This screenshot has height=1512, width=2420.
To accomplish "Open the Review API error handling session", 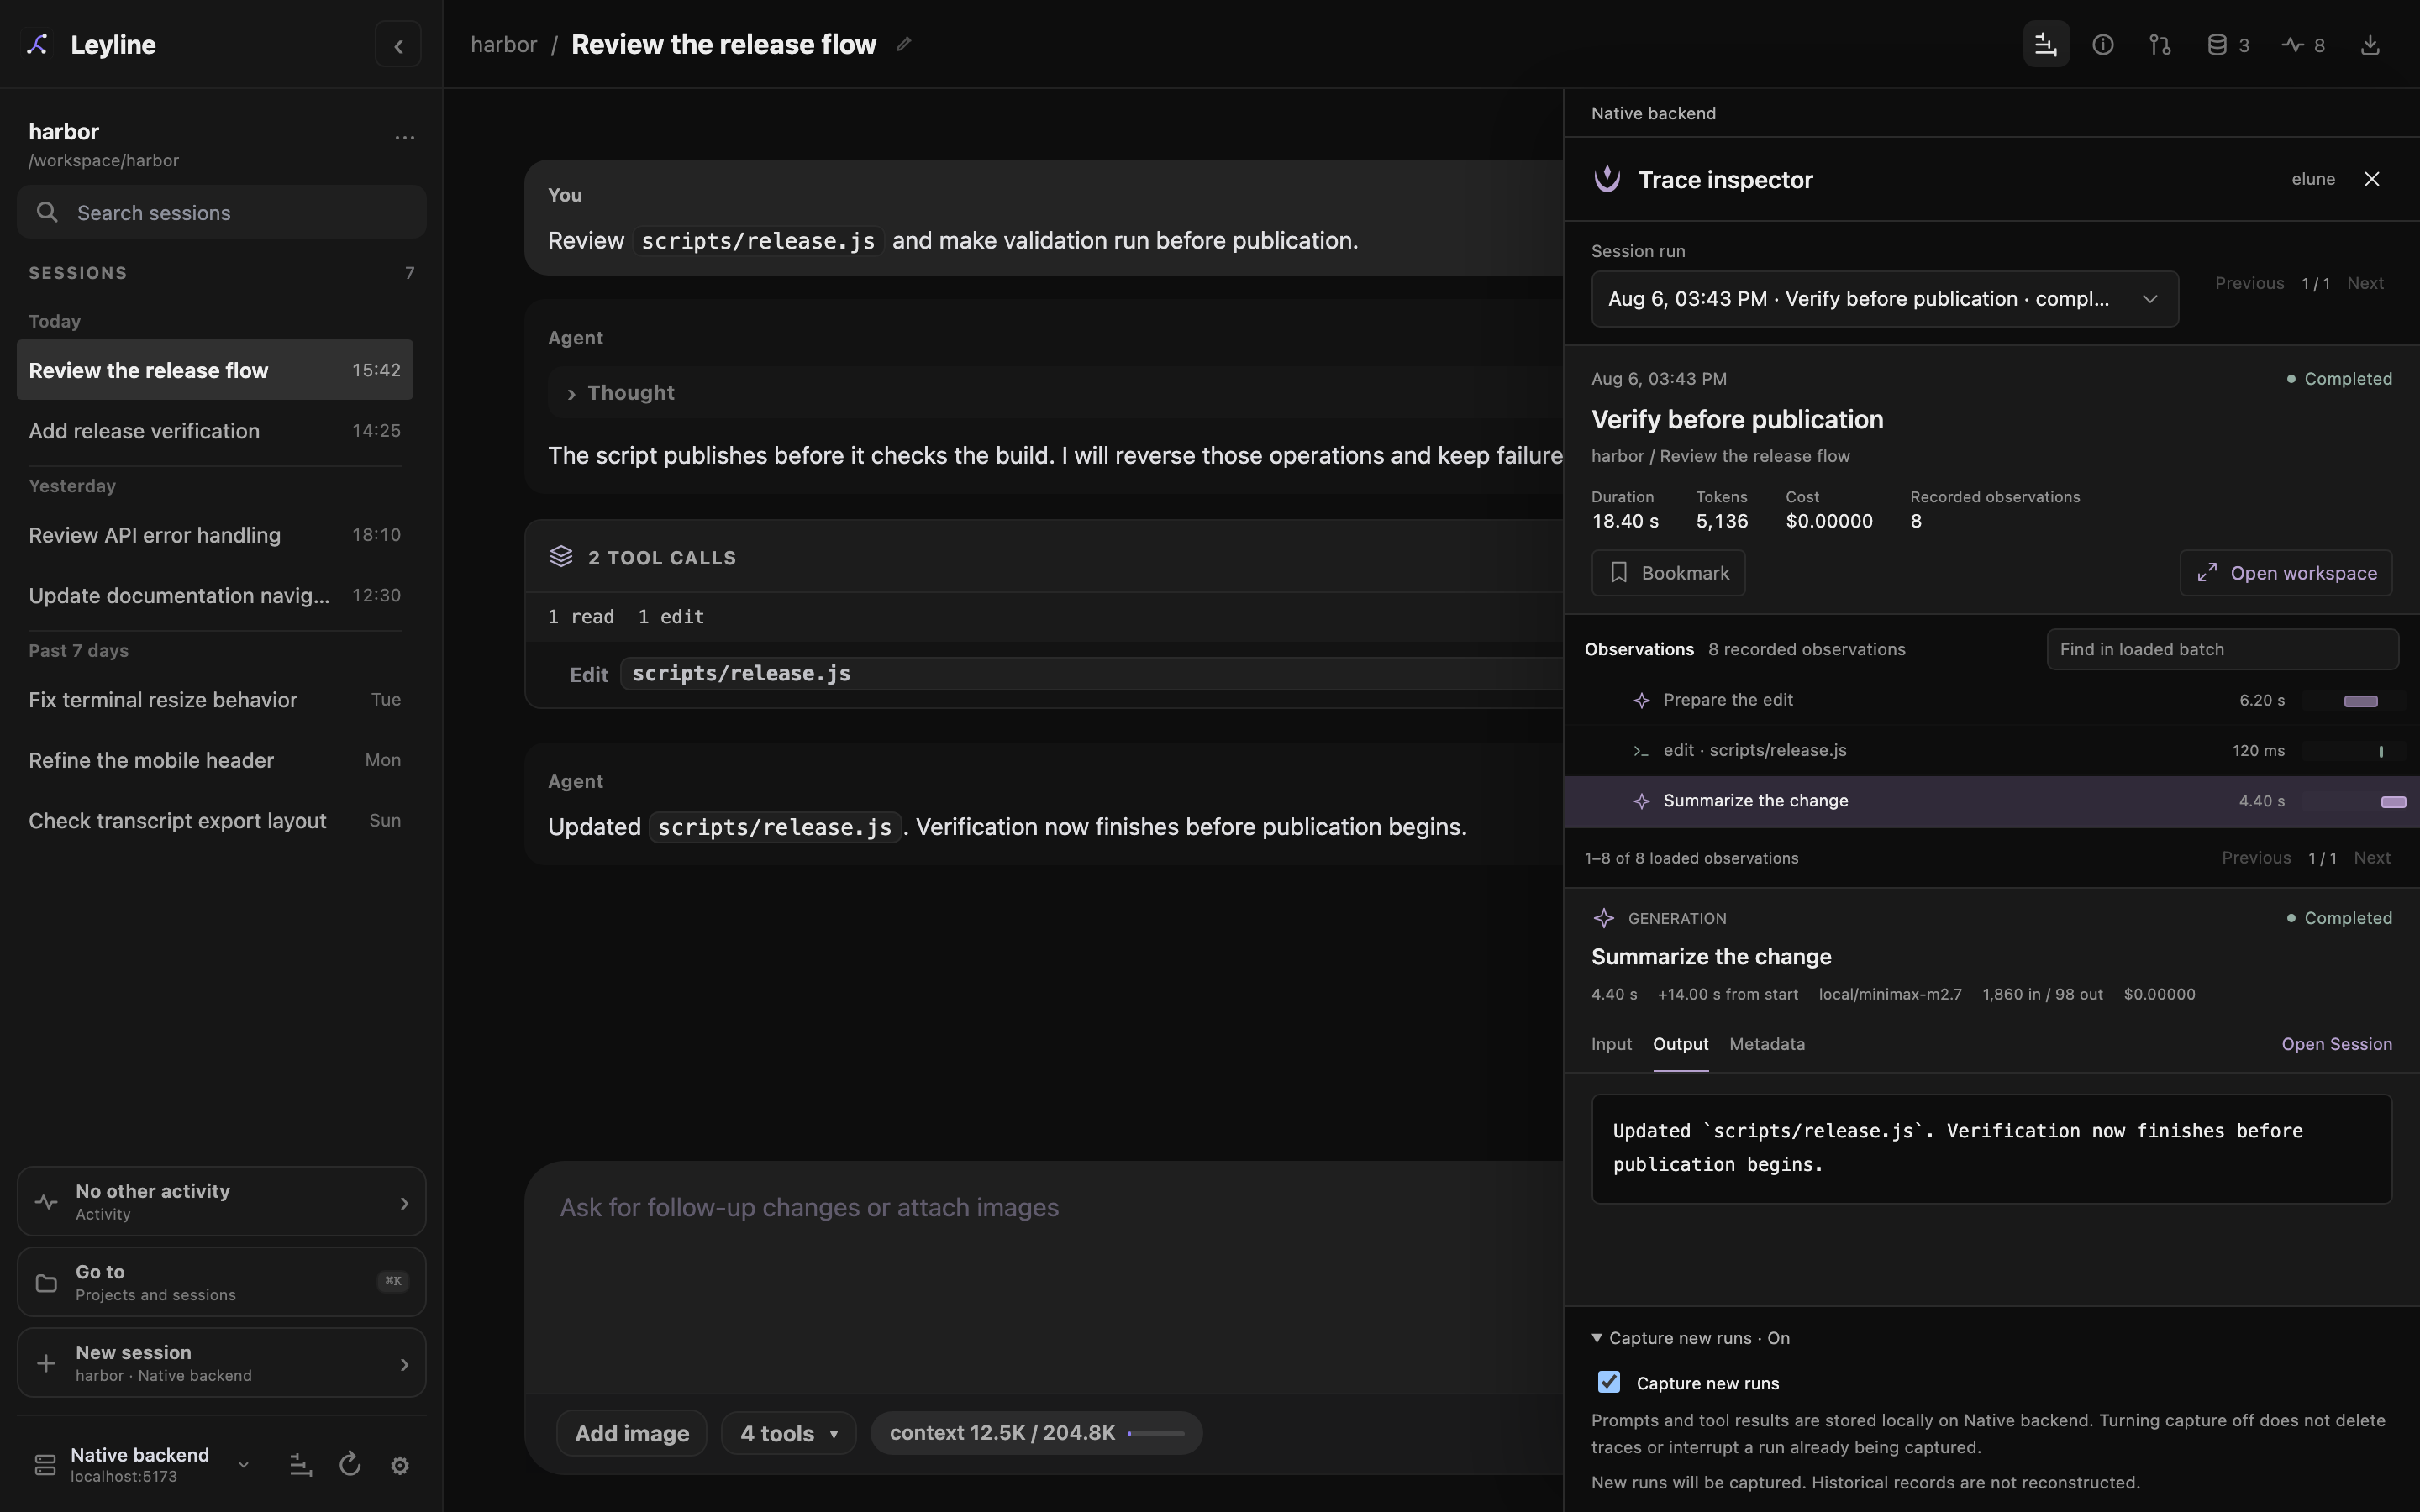I will click(x=215, y=535).
